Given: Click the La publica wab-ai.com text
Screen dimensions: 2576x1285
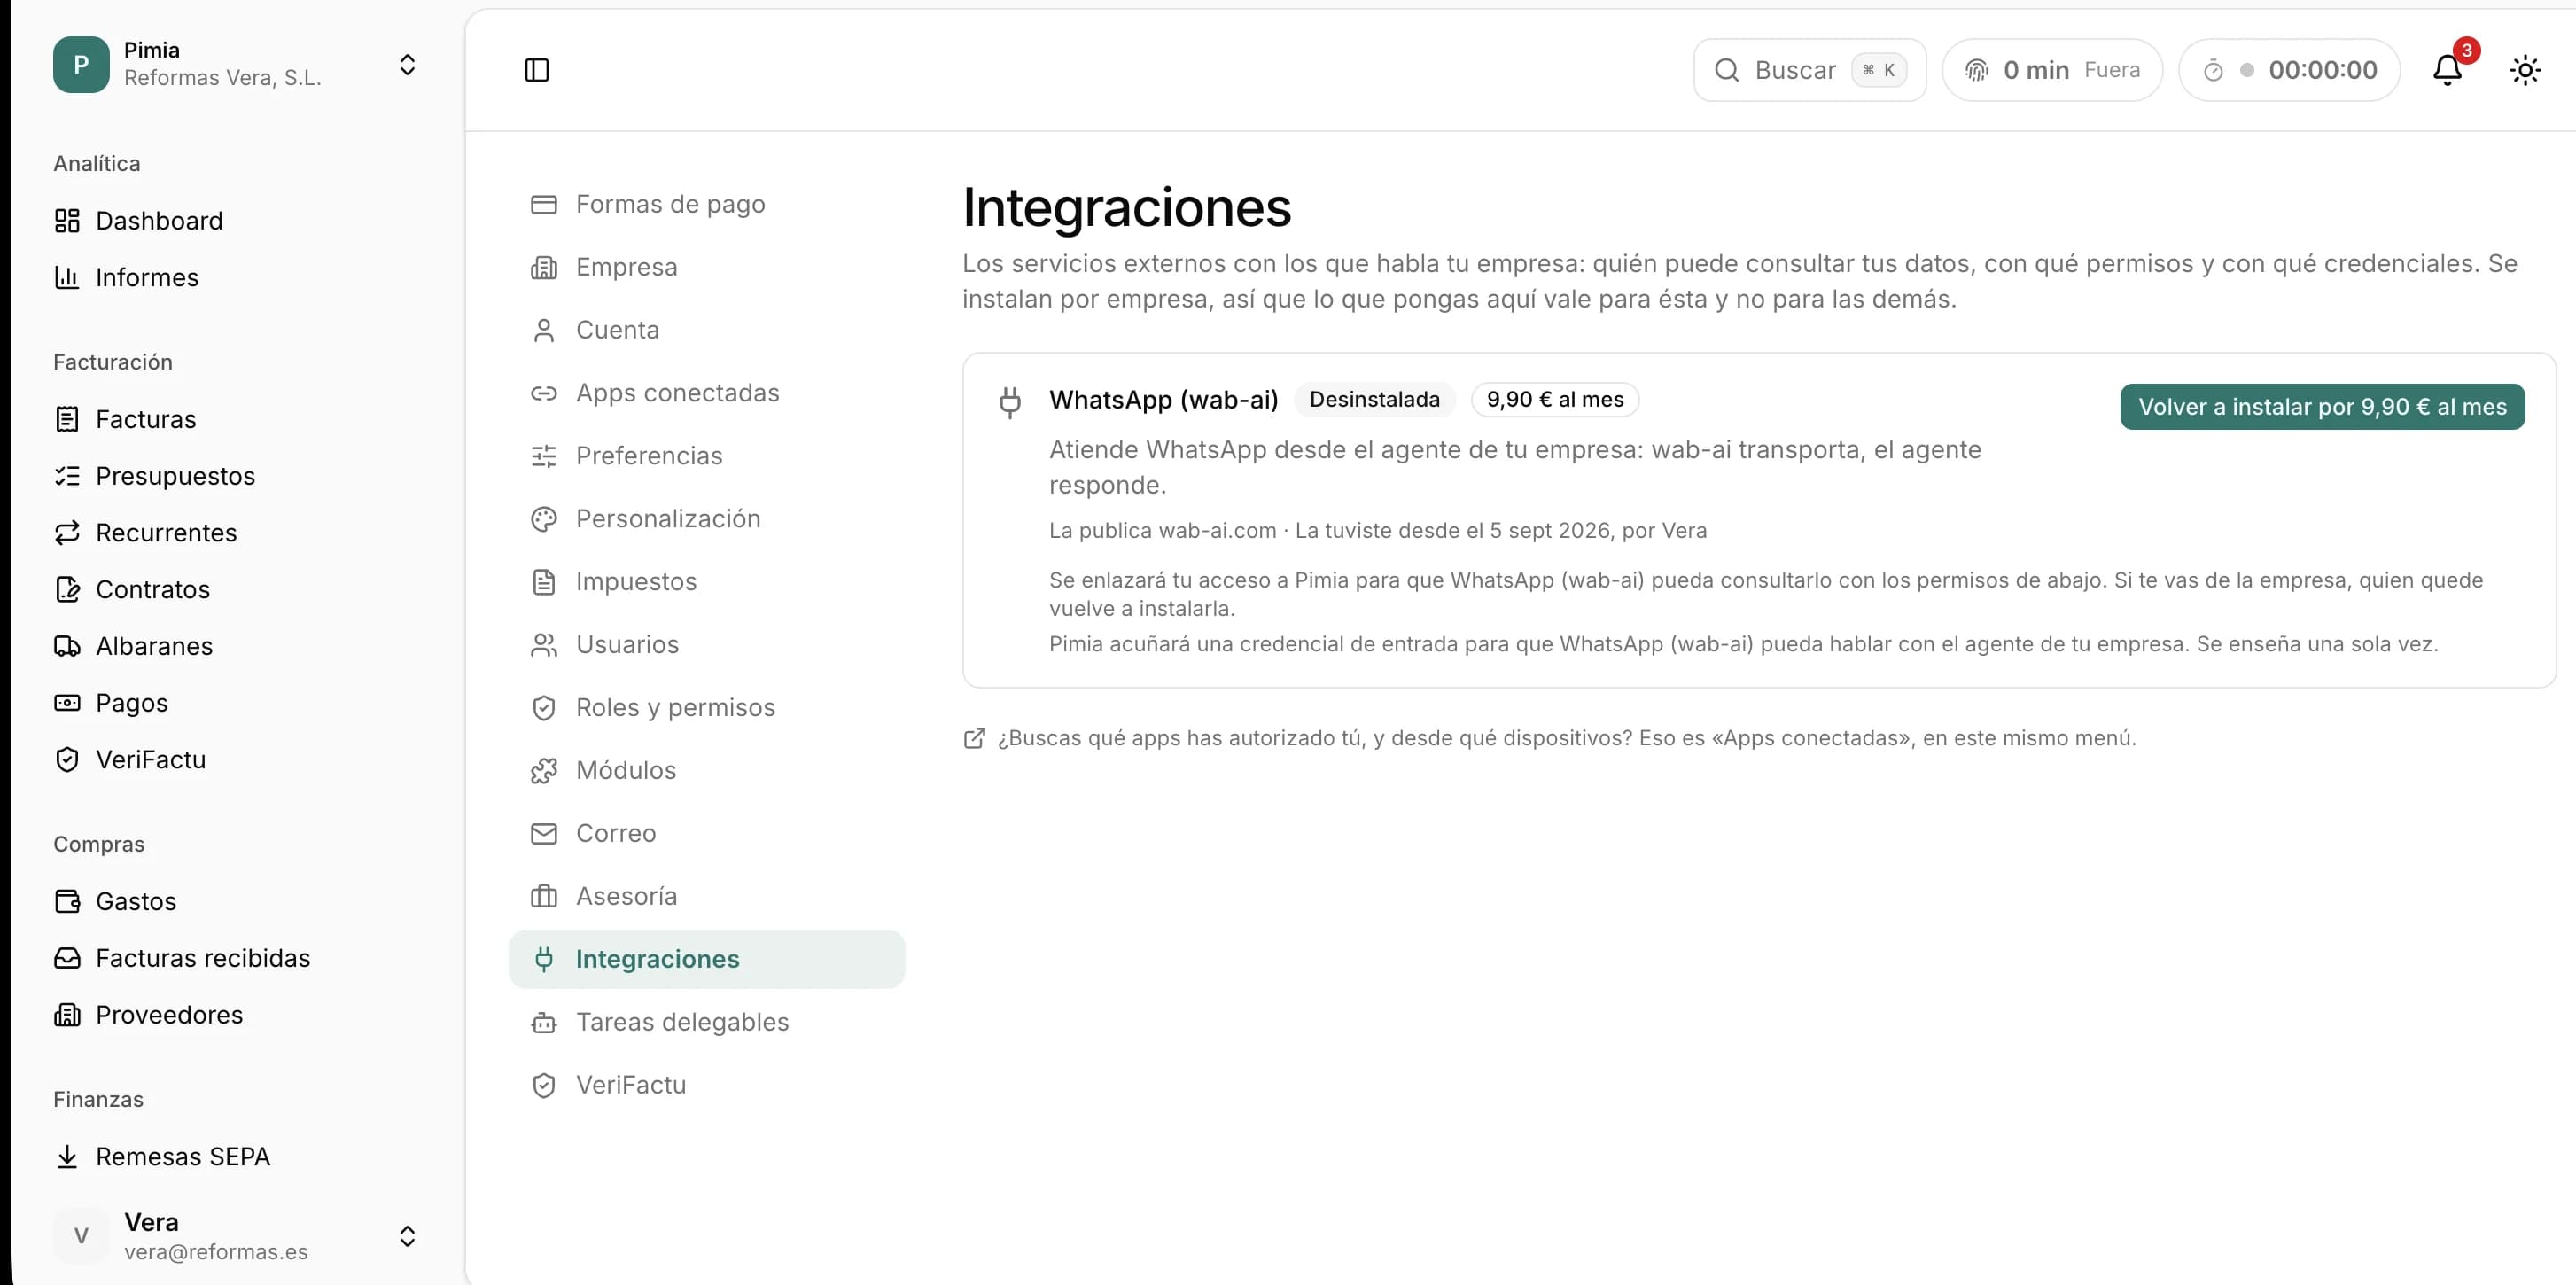Looking at the screenshot, I should click(x=1162, y=530).
